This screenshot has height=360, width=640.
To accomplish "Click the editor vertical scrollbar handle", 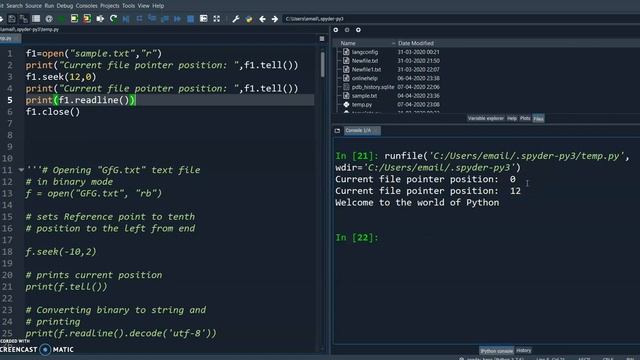I will point(322,64).
